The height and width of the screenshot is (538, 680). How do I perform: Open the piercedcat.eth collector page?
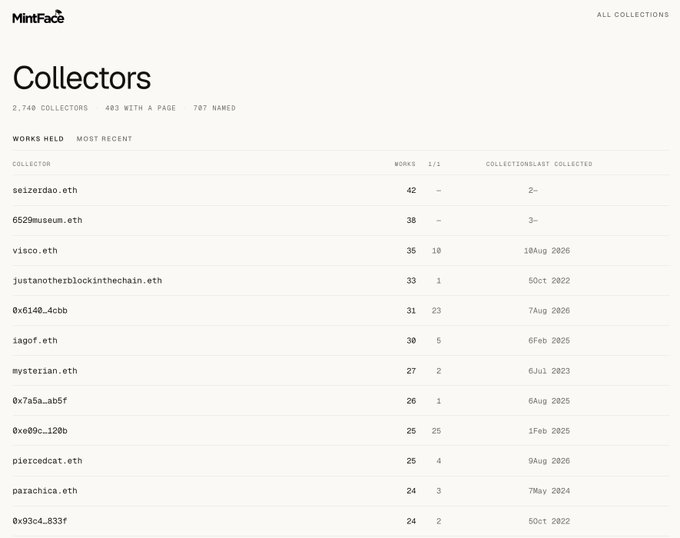(x=47, y=461)
